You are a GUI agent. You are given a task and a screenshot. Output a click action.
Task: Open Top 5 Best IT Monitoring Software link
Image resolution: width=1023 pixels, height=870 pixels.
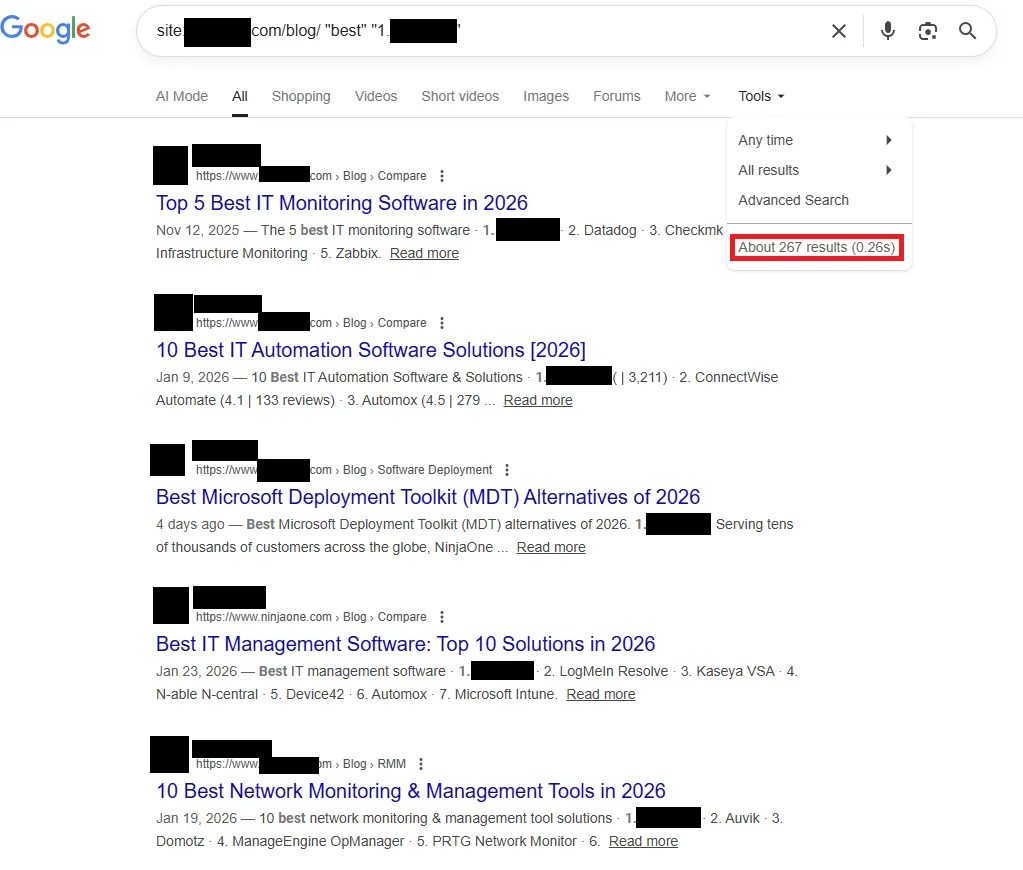[342, 203]
